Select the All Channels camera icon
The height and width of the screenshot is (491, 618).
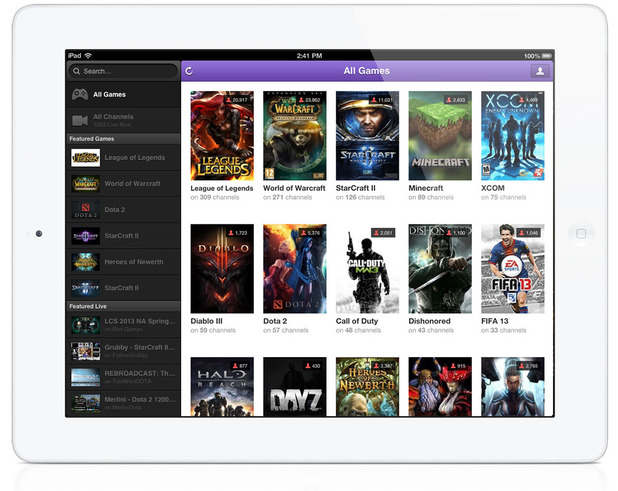pyautogui.click(x=80, y=120)
